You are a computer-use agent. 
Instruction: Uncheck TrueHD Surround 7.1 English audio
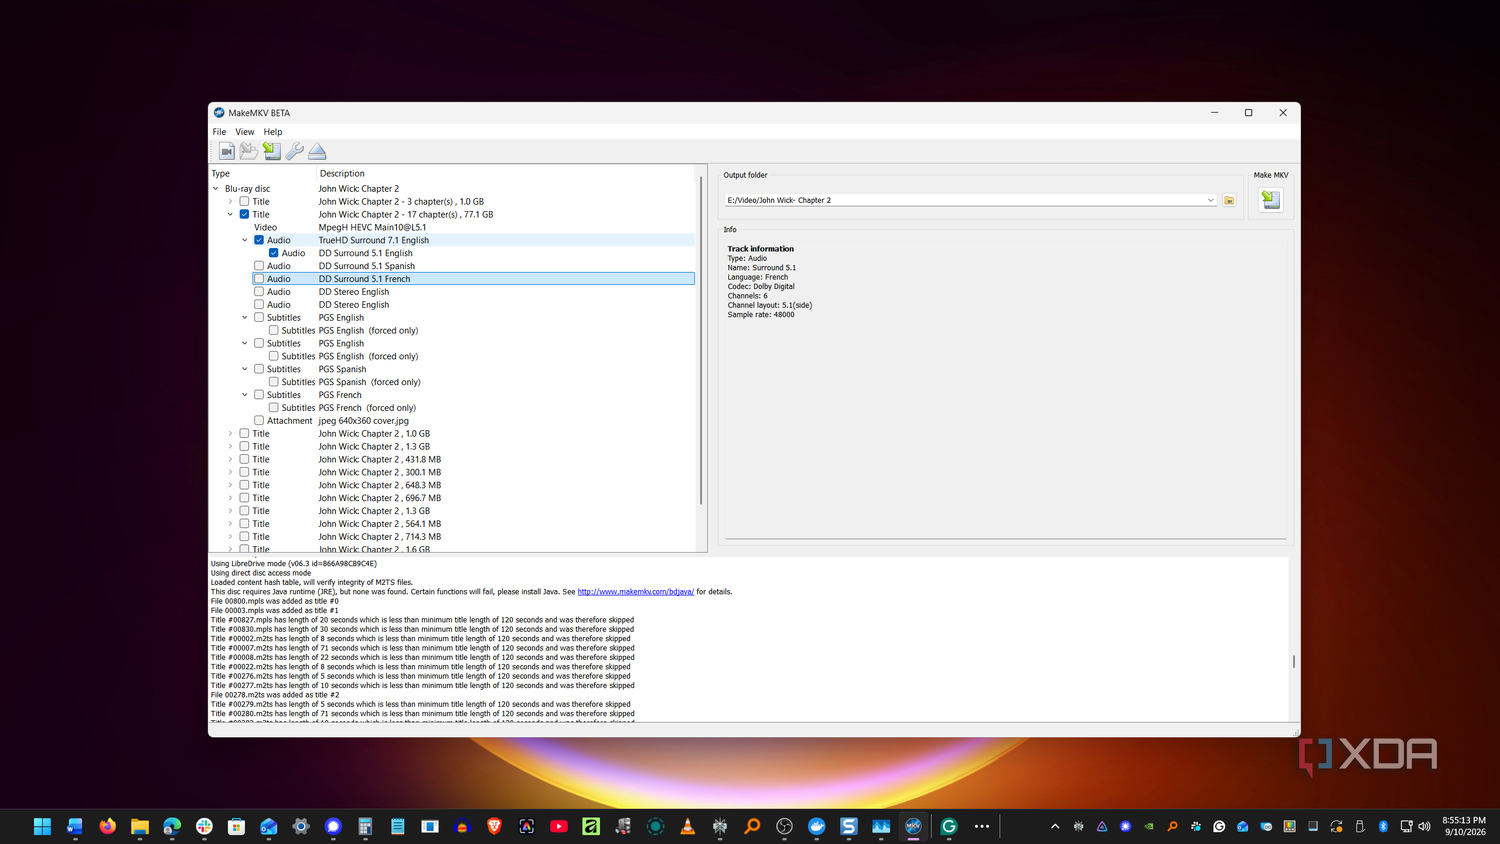pyautogui.click(x=259, y=240)
